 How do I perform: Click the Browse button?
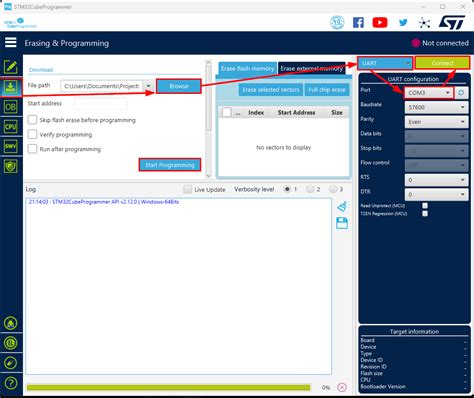coord(179,86)
